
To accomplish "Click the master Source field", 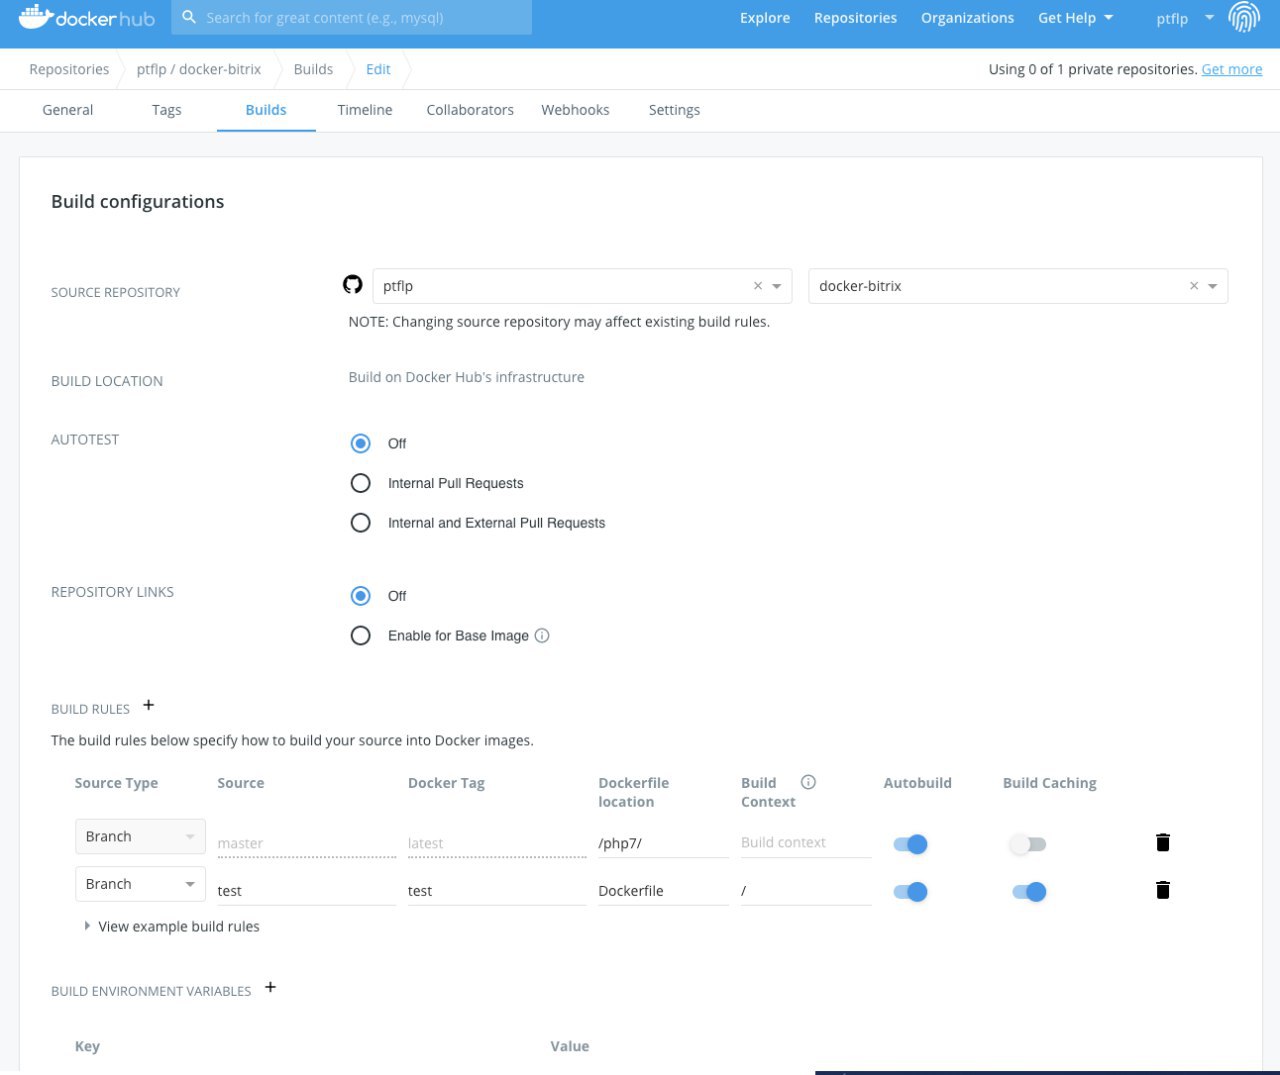I will 306,843.
